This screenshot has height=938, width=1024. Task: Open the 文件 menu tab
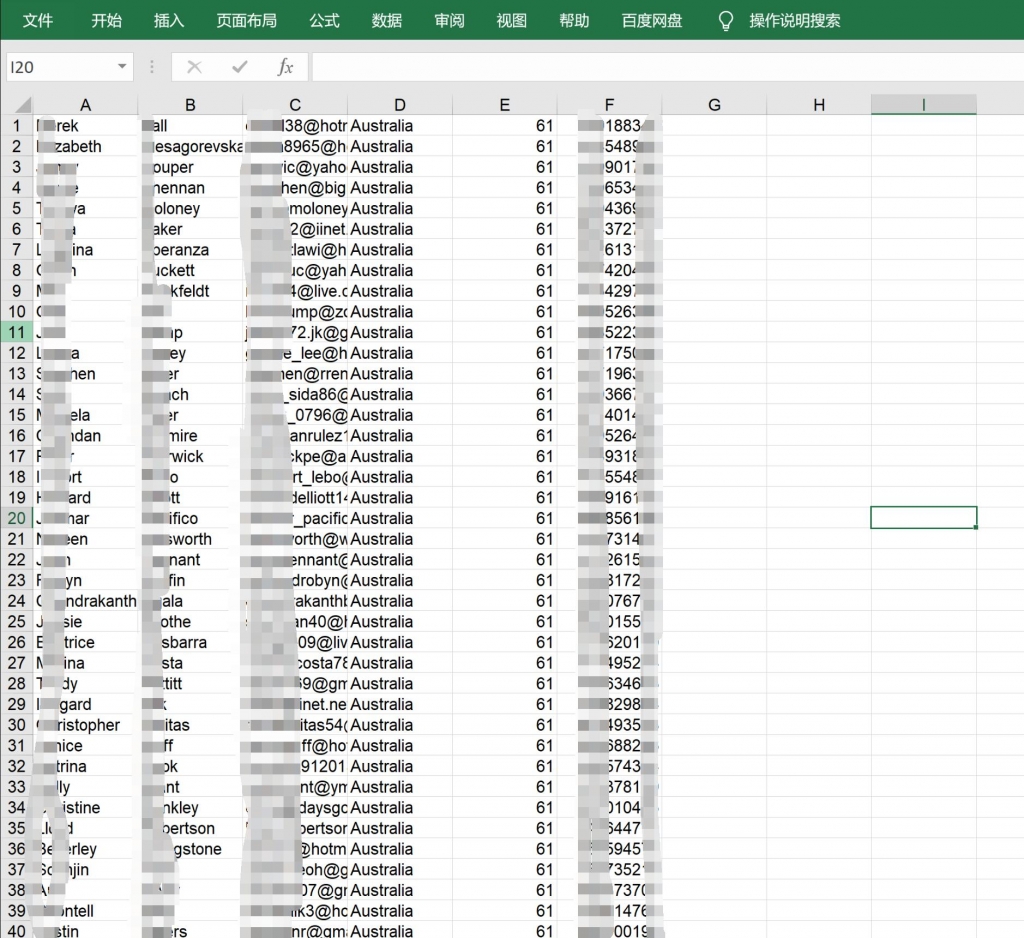coord(38,21)
